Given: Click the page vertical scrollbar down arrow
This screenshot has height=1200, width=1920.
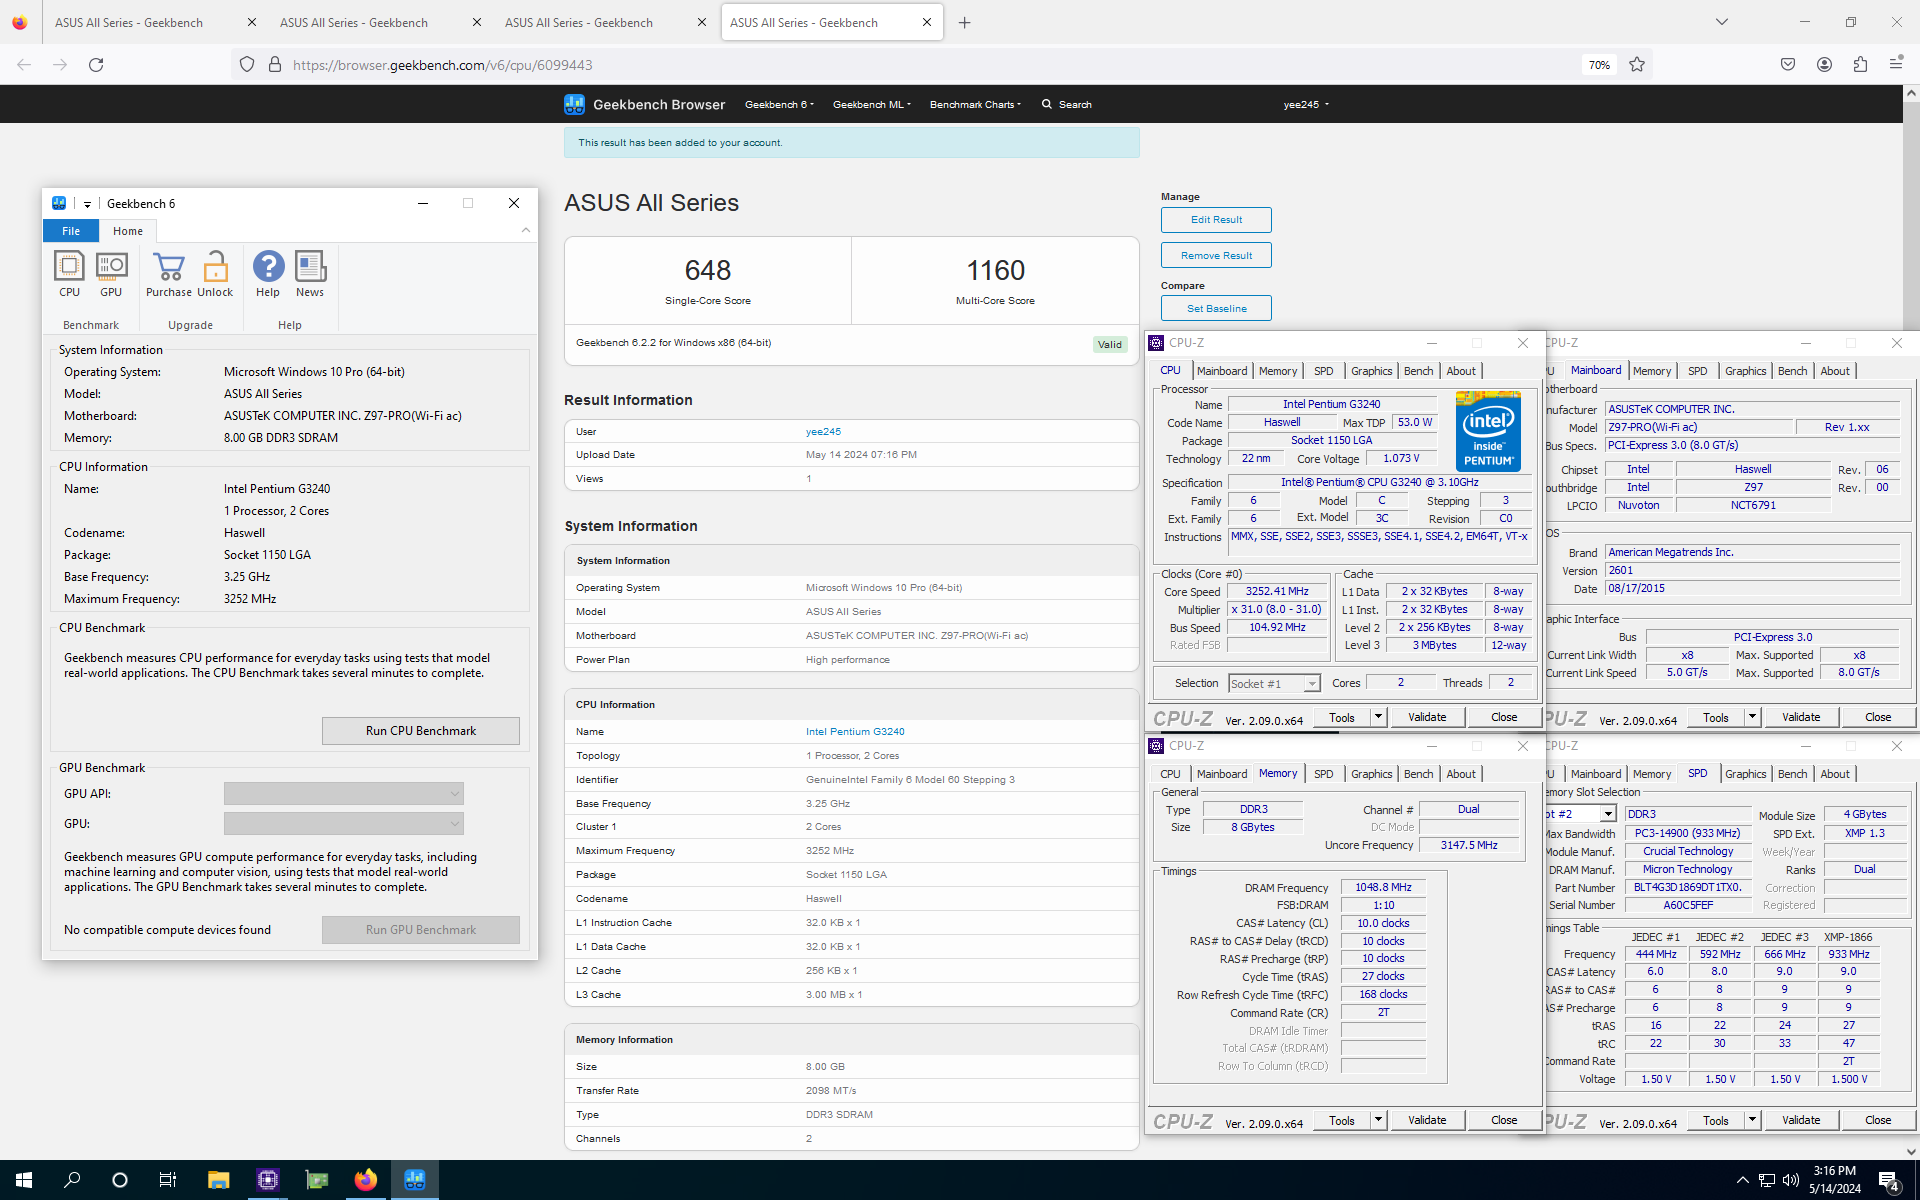Looking at the screenshot, I should (1911, 1151).
